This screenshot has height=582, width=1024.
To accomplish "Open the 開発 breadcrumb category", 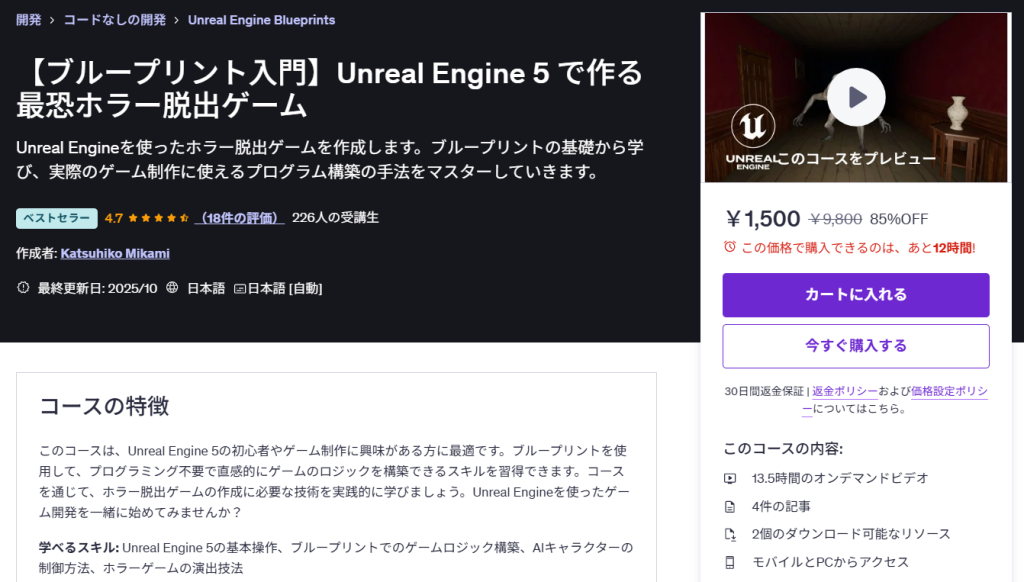I will tap(29, 20).
